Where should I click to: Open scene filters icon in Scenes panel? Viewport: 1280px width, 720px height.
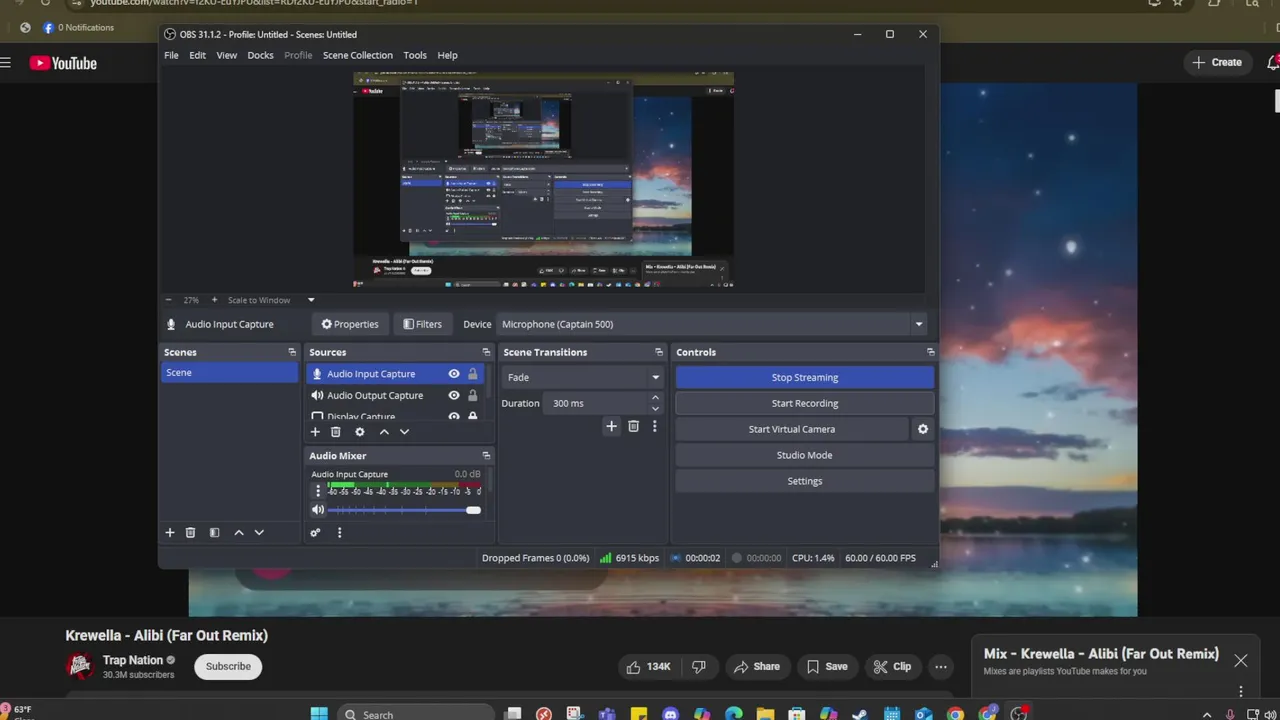click(x=214, y=533)
